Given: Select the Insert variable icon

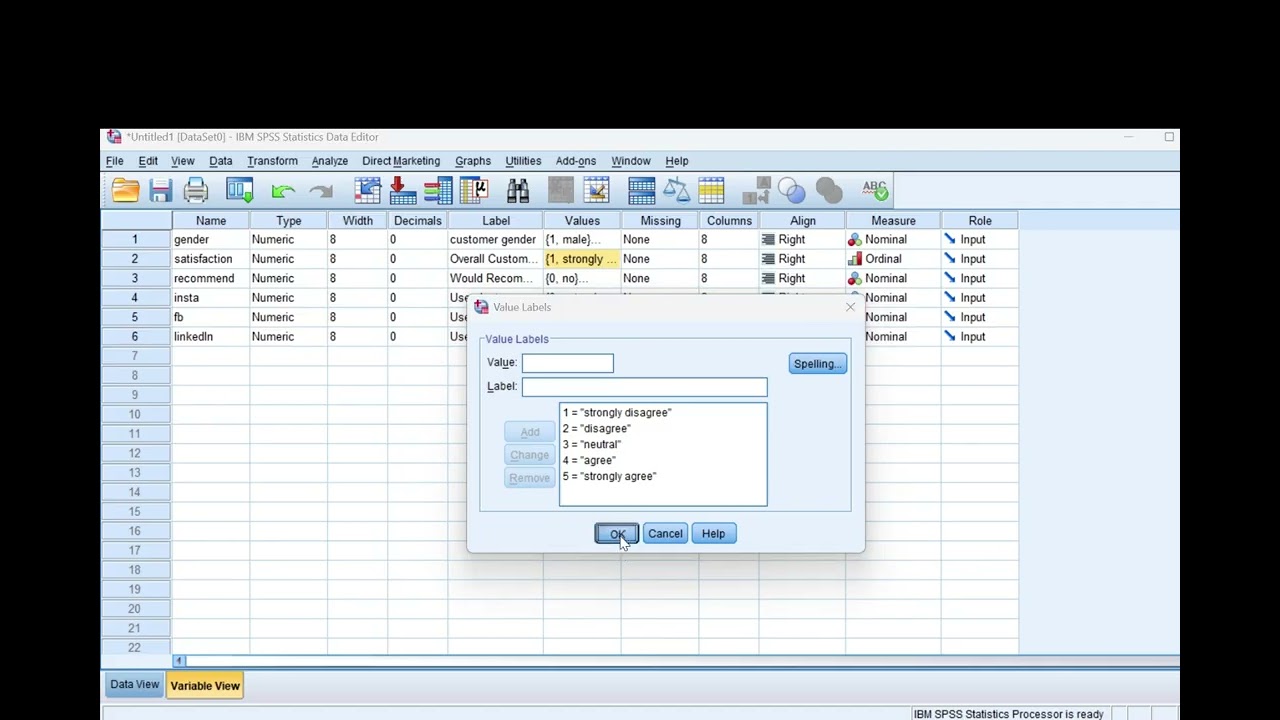Looking at the screenshot, I should (597, 190).
